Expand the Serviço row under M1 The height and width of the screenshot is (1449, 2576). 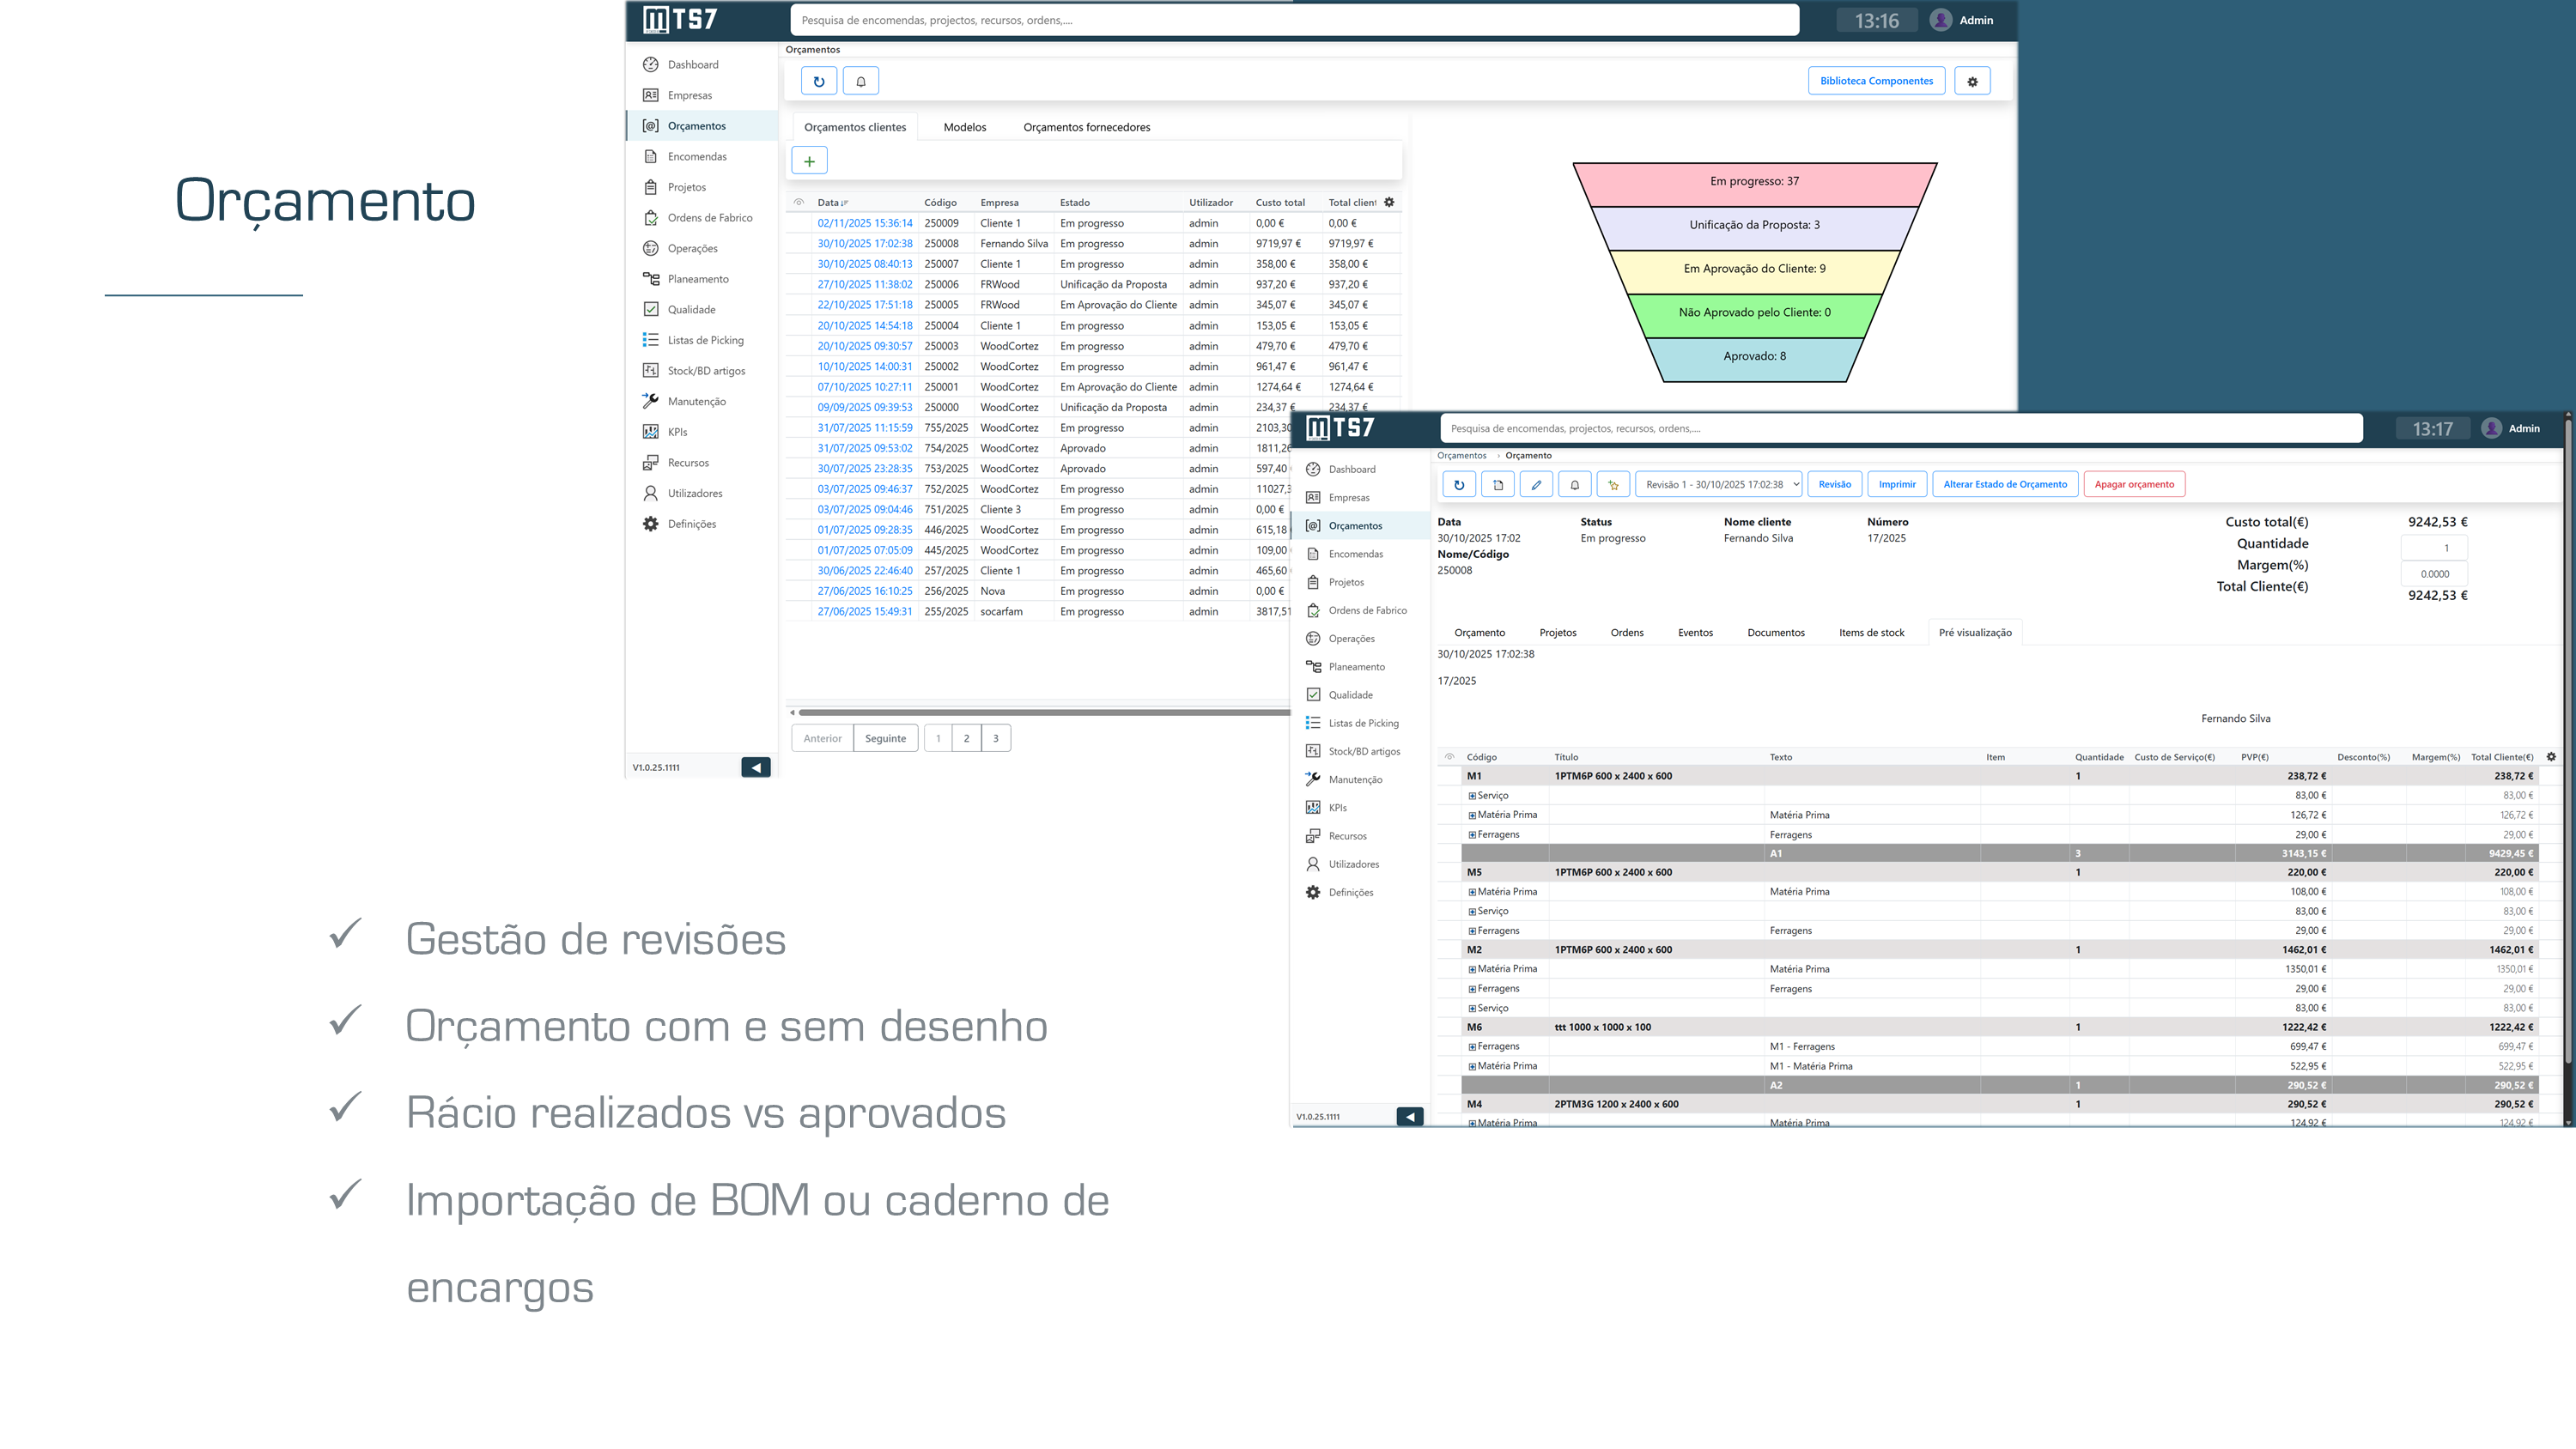(1472, 796)
